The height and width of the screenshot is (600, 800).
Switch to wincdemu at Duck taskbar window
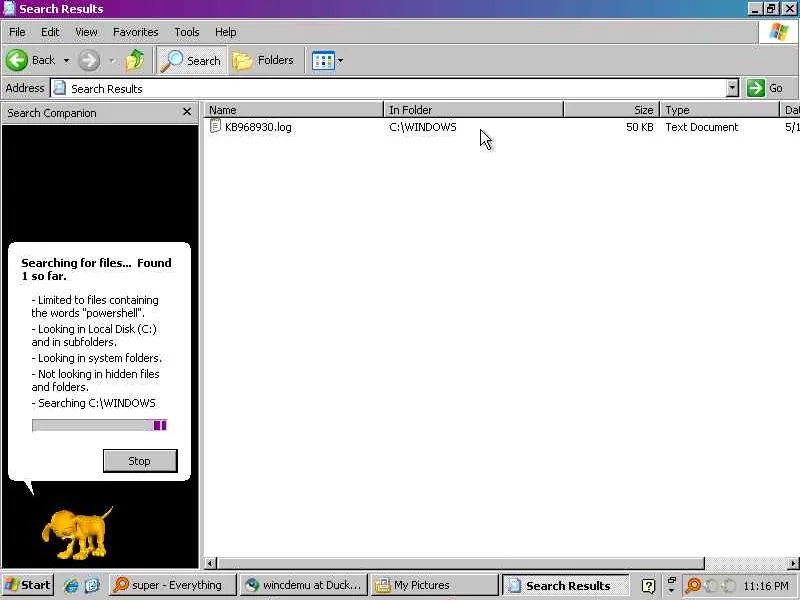[304, 585]
